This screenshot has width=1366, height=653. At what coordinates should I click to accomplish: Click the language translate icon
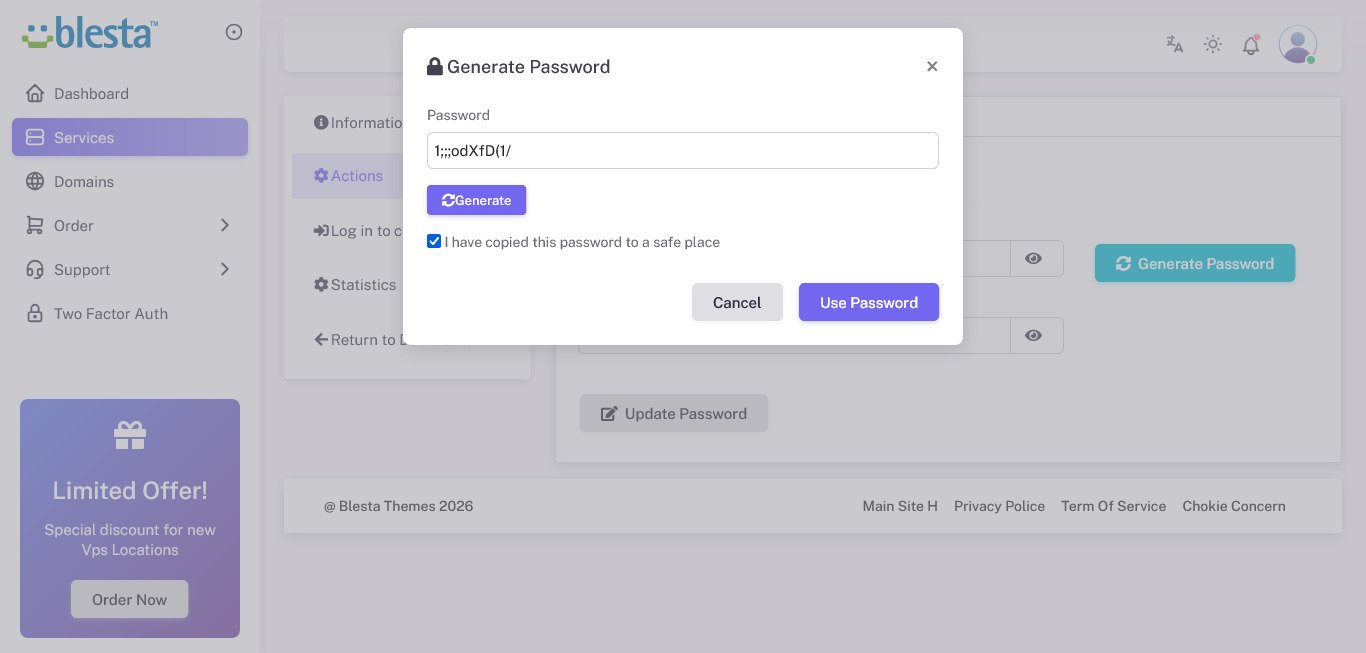click(x=1175, y=44)
